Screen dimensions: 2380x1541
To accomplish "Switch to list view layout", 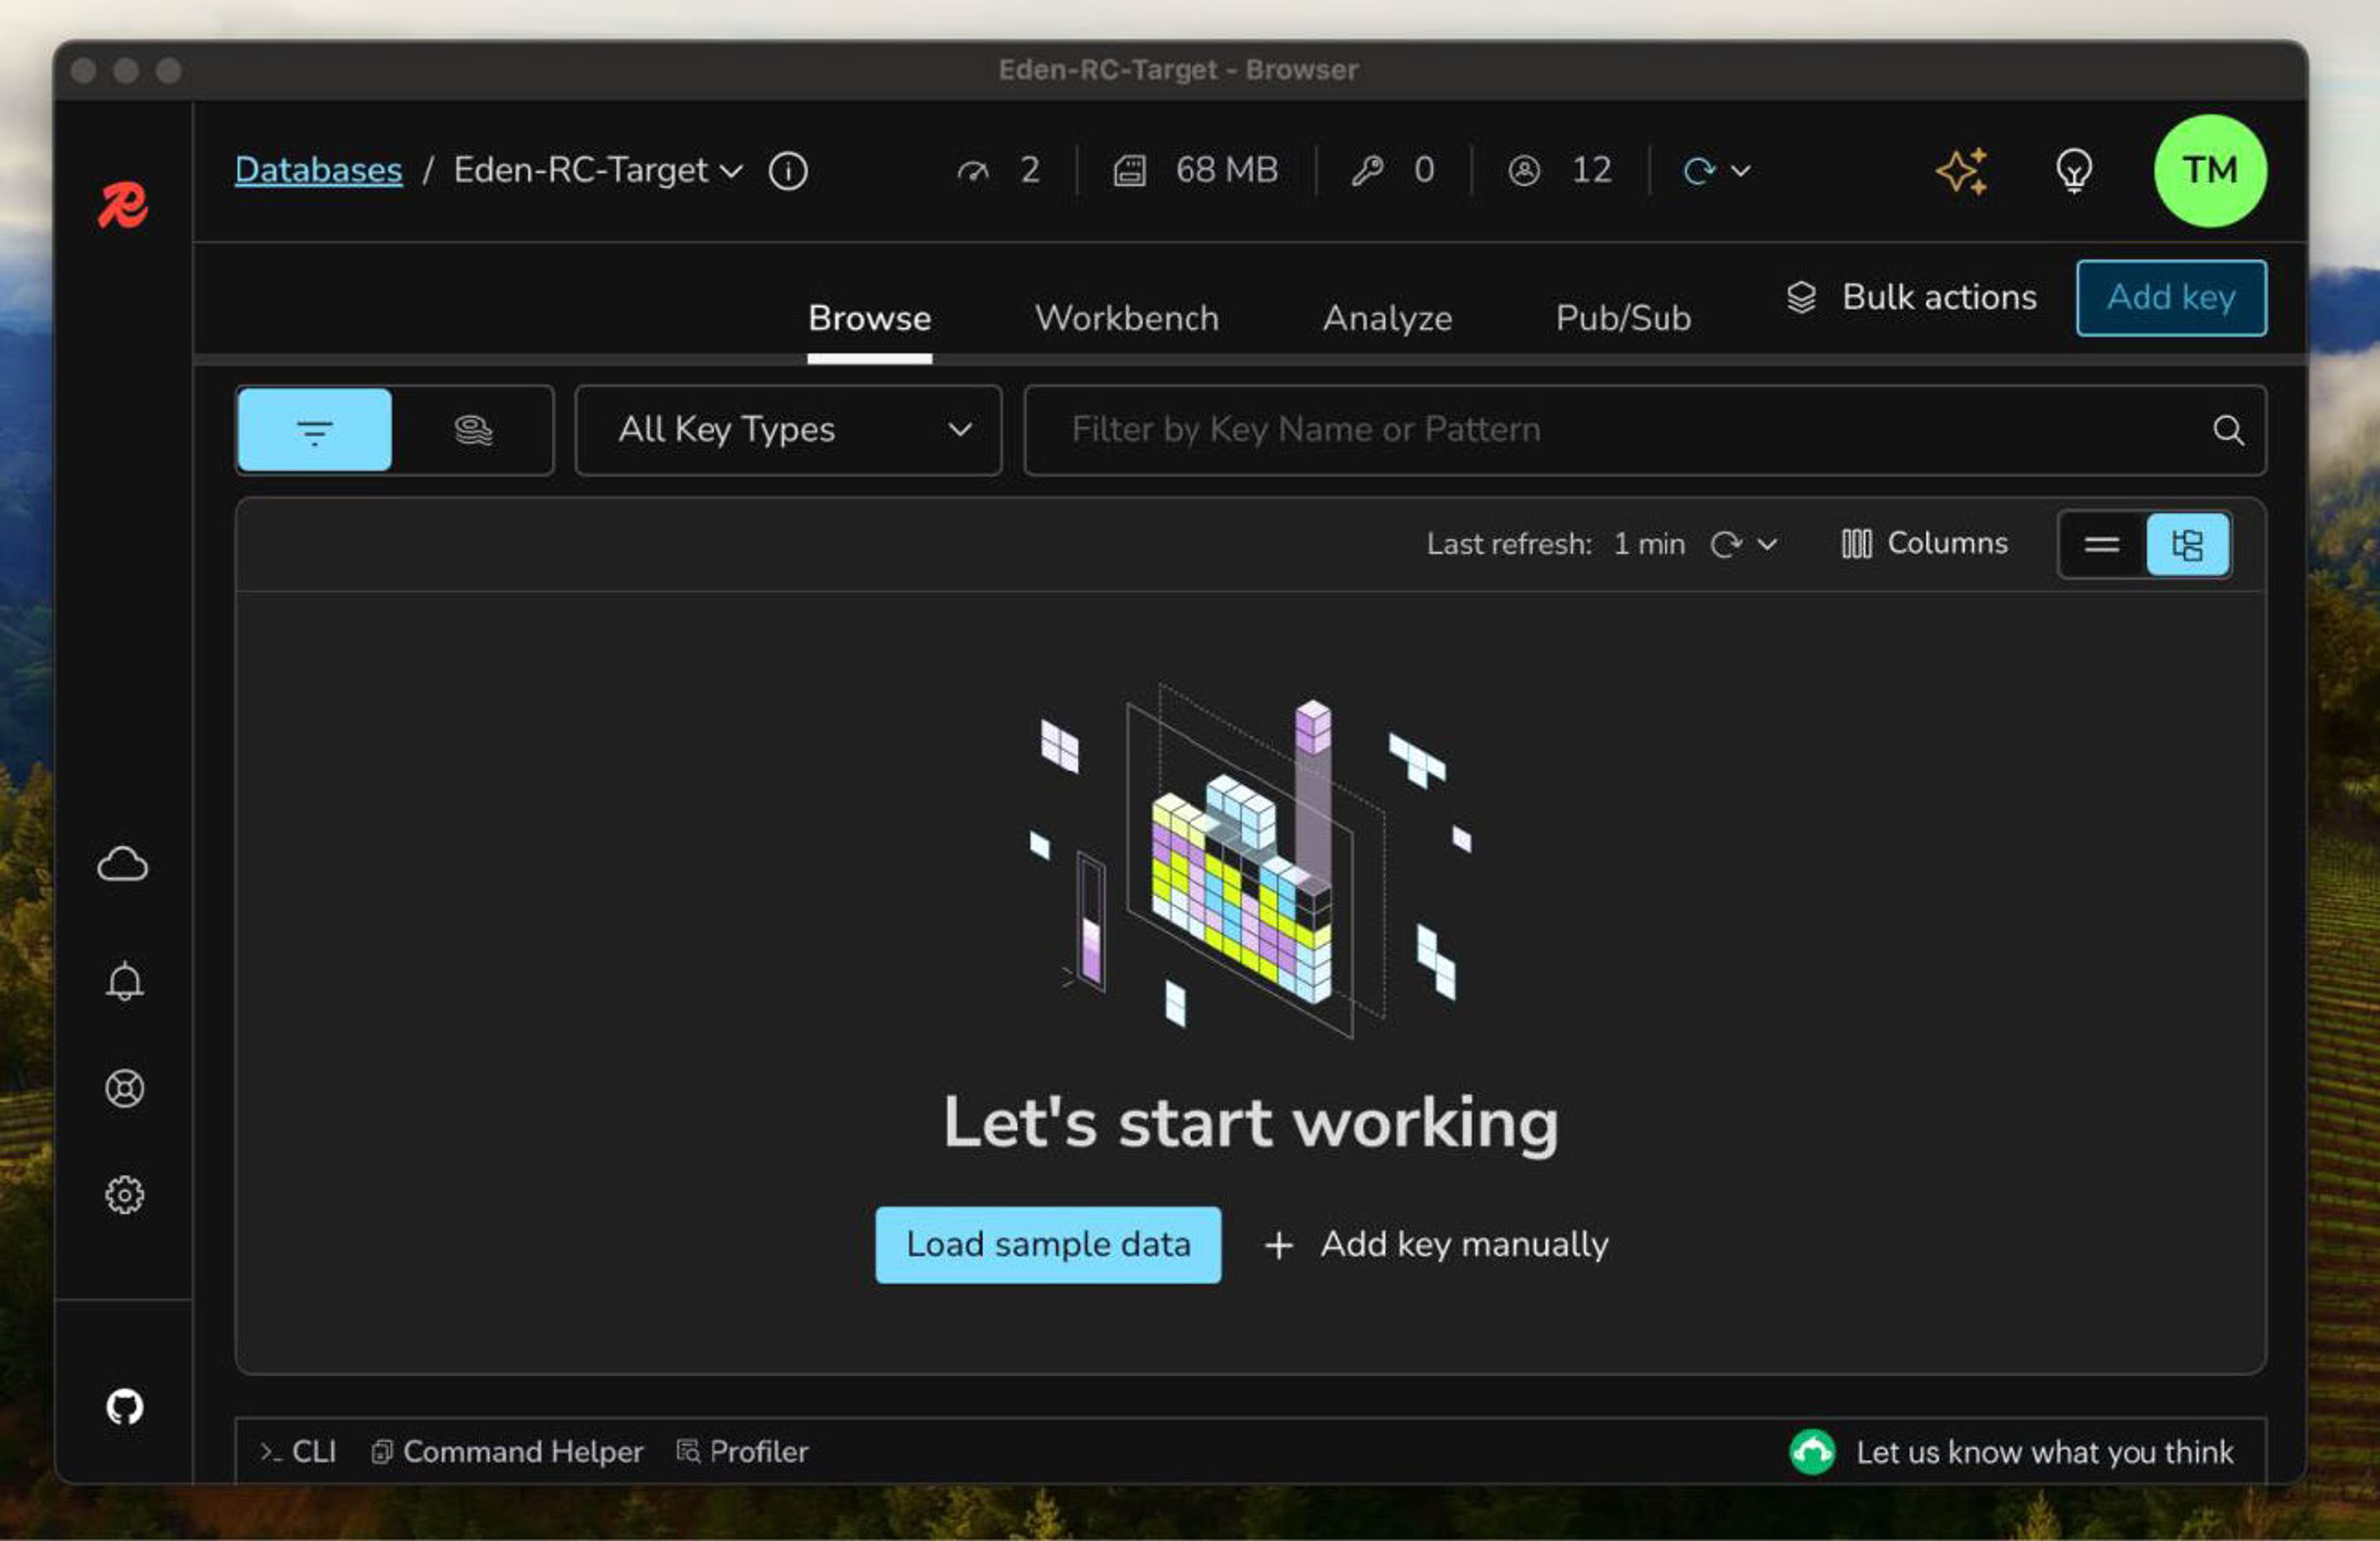I will tap(2101, 544).
